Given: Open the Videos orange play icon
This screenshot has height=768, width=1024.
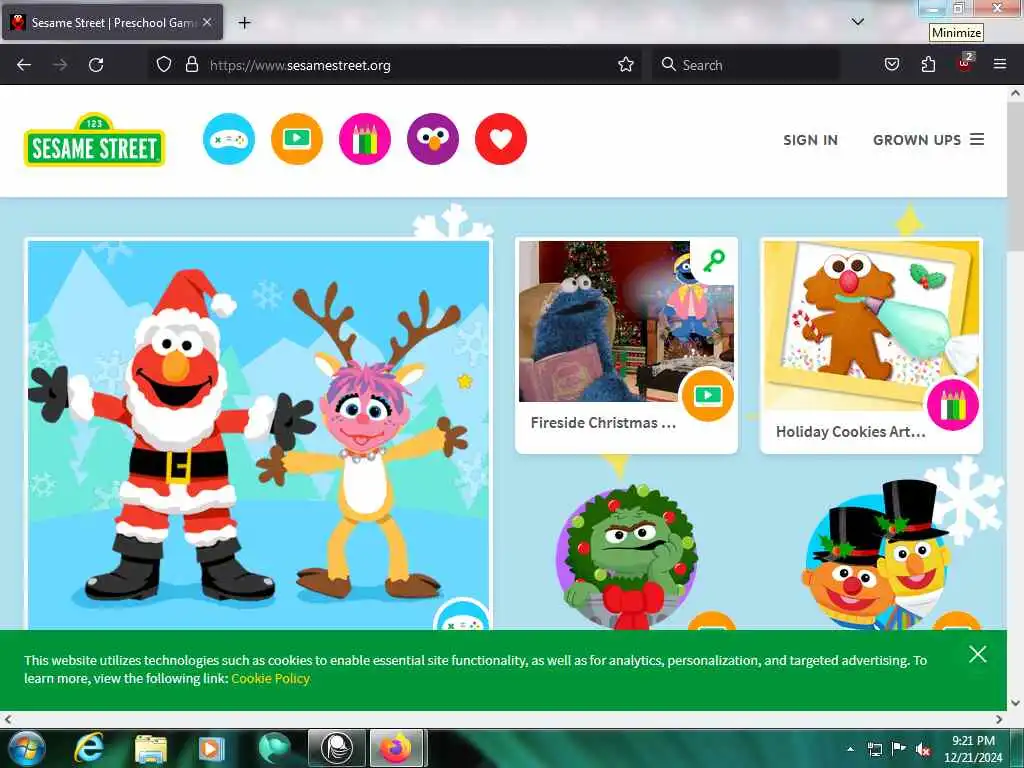Looking at the screenshot, I should [x=296, y=139].
